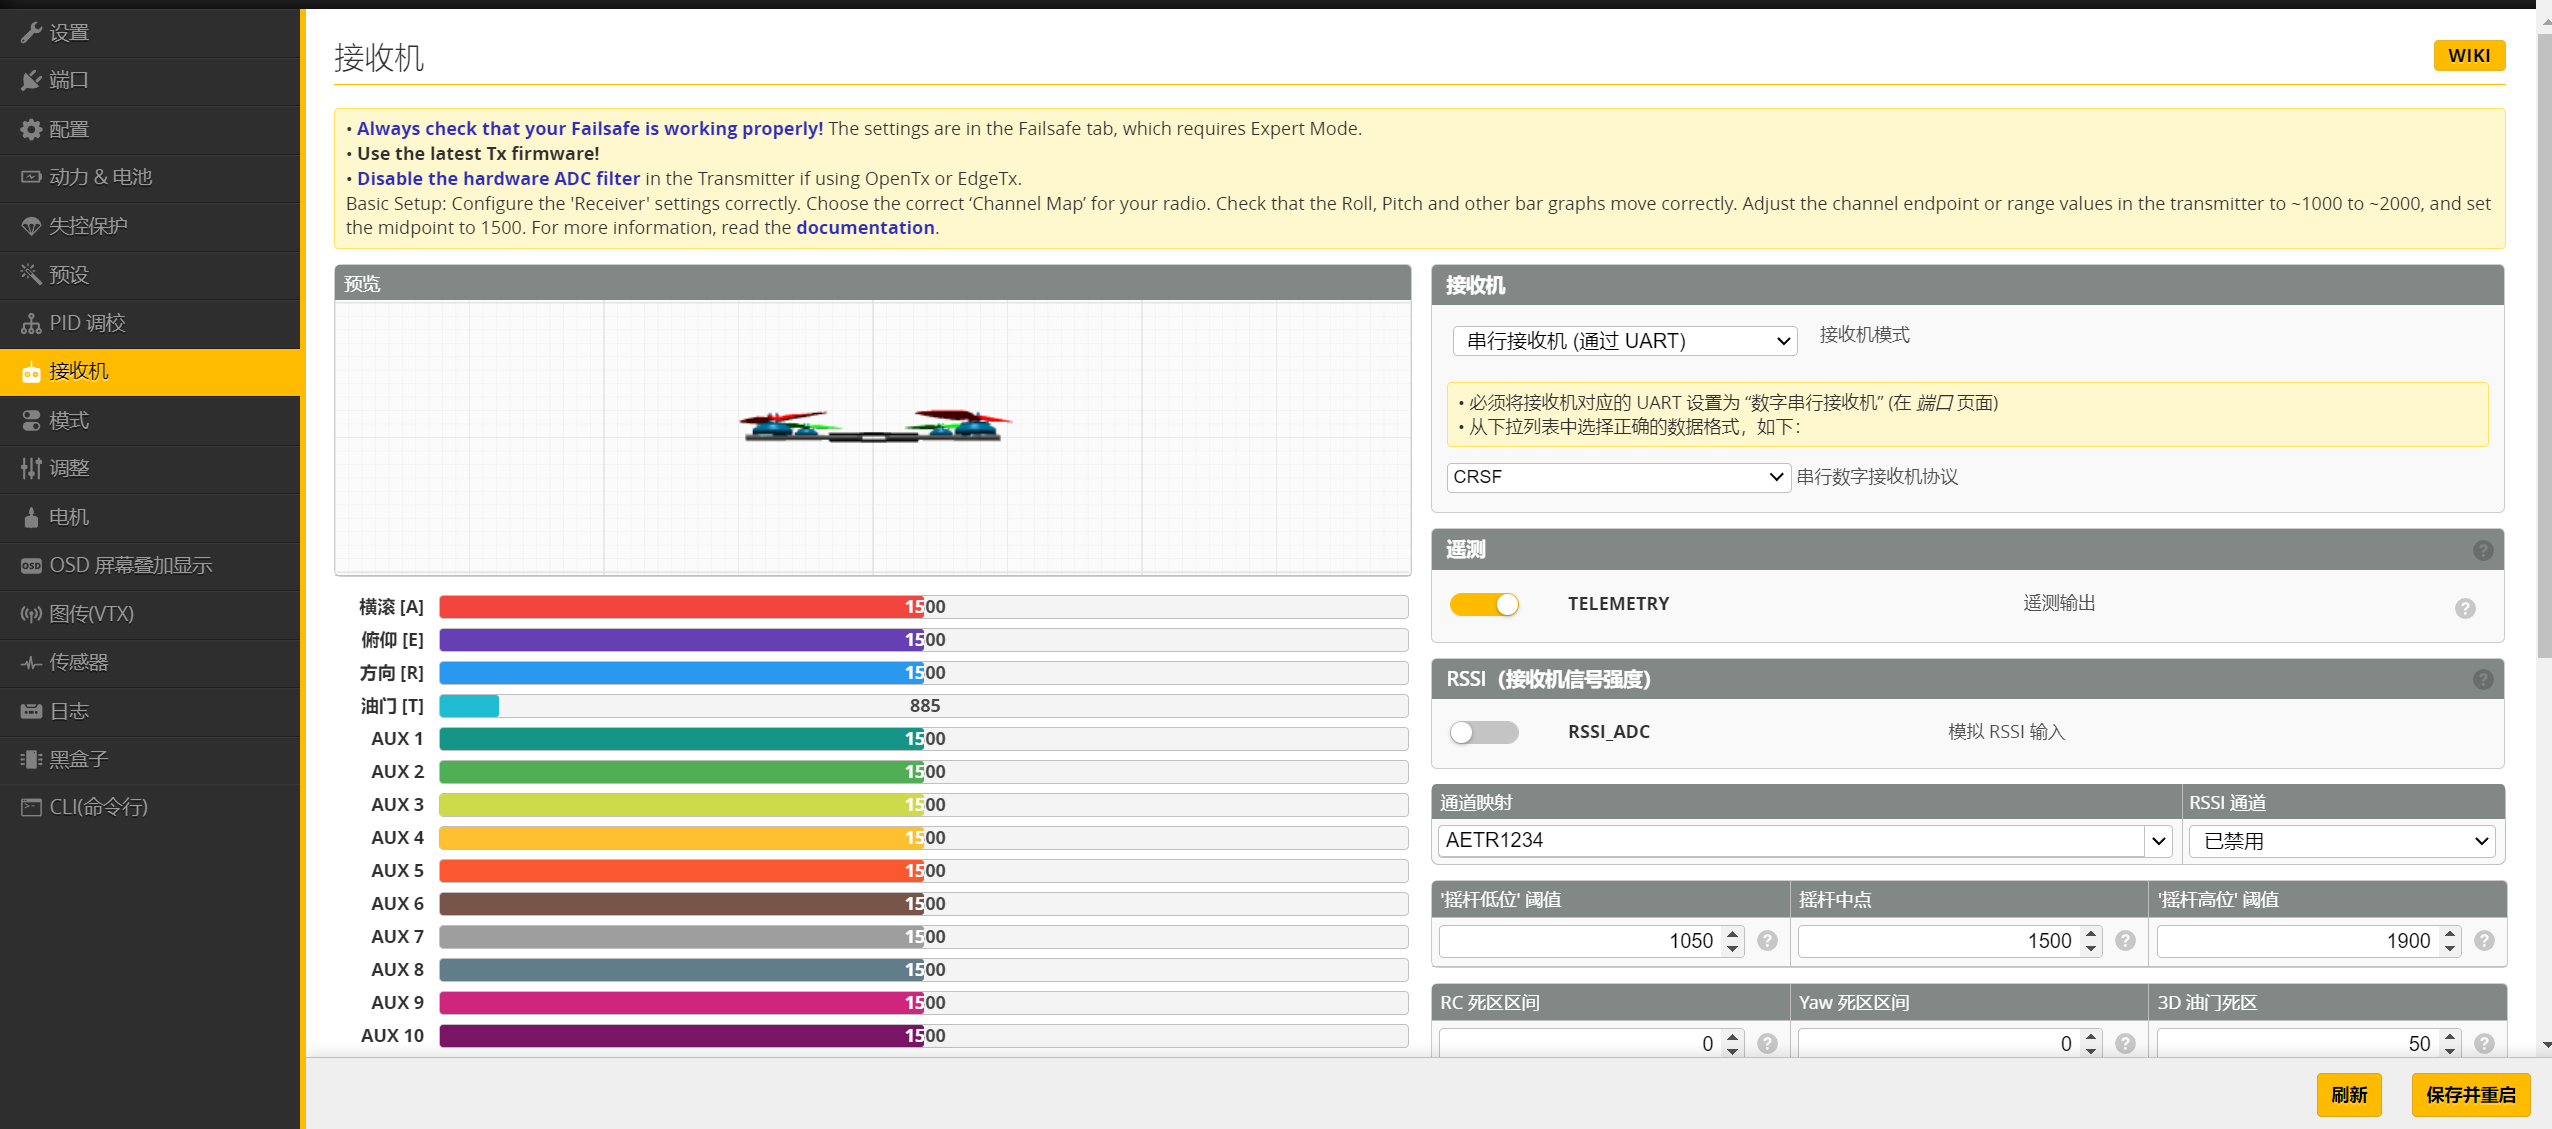Click the 保存并重启 button
Image resolution: width=2552 pixels, height=1129 pixels.
(2470, 1094)
